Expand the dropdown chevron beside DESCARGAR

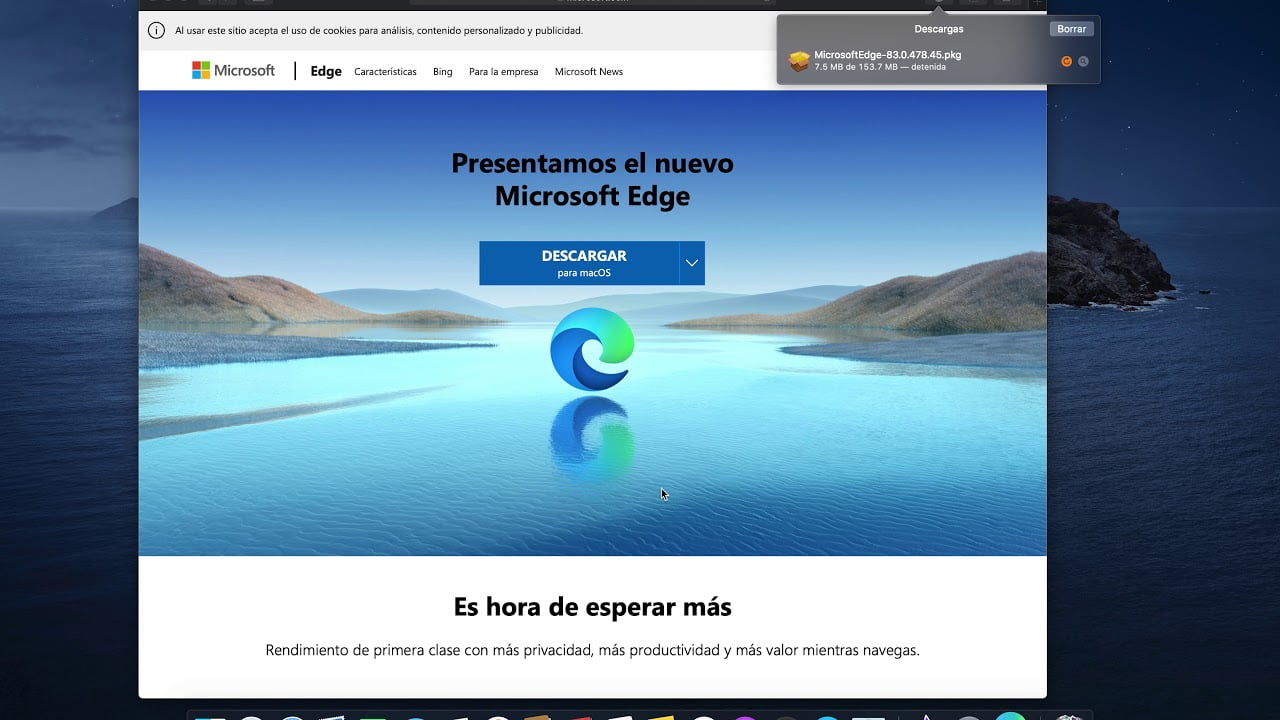pos(691,262)
